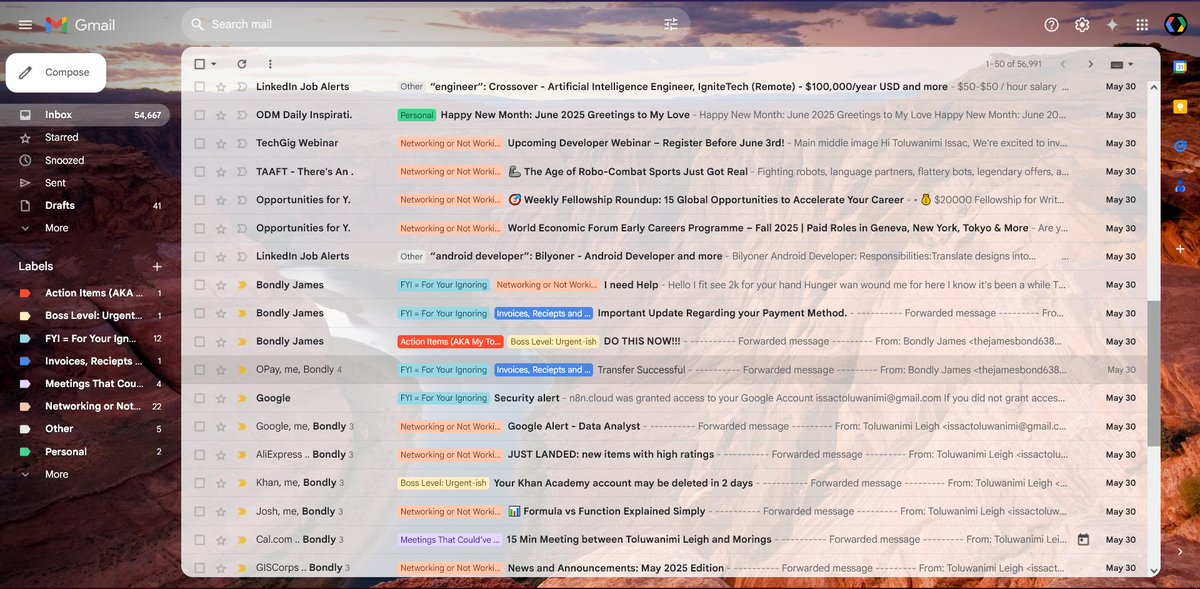Open input tools dropdown in toolbar
This screenshot has height=589, width=1200.
[1123, 64]
